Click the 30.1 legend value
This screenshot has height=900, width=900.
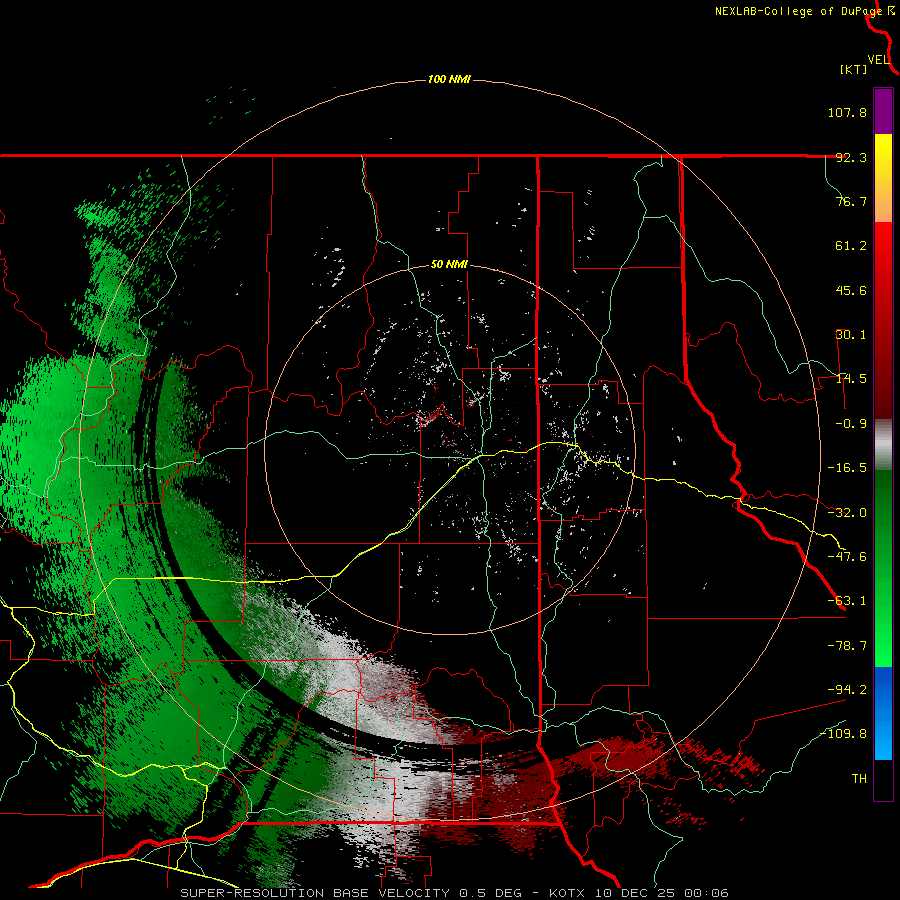click(851, 335)
